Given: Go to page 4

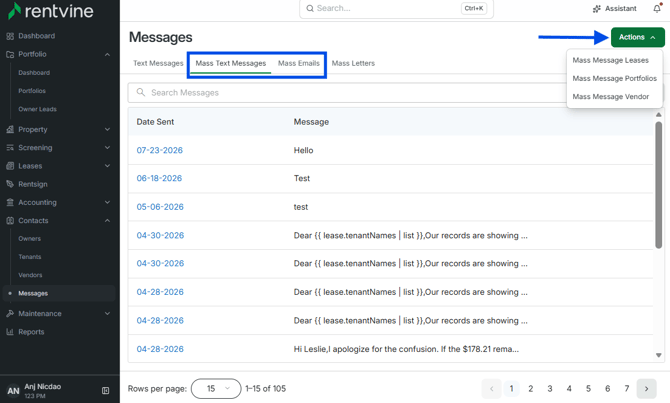Looking at the screenshot, I should [x=569, y=388].
